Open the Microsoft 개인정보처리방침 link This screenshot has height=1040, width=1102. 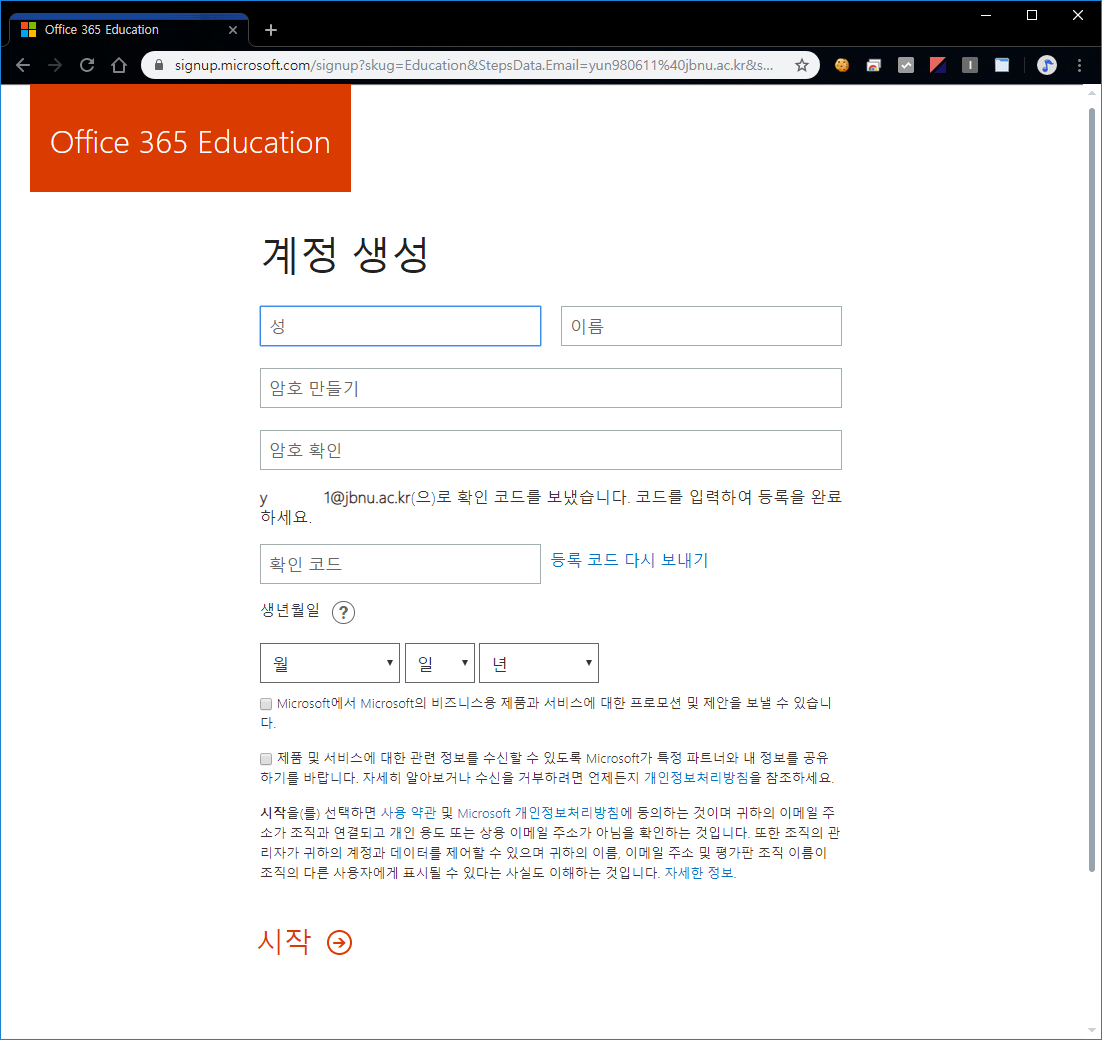tap(538, 813)
